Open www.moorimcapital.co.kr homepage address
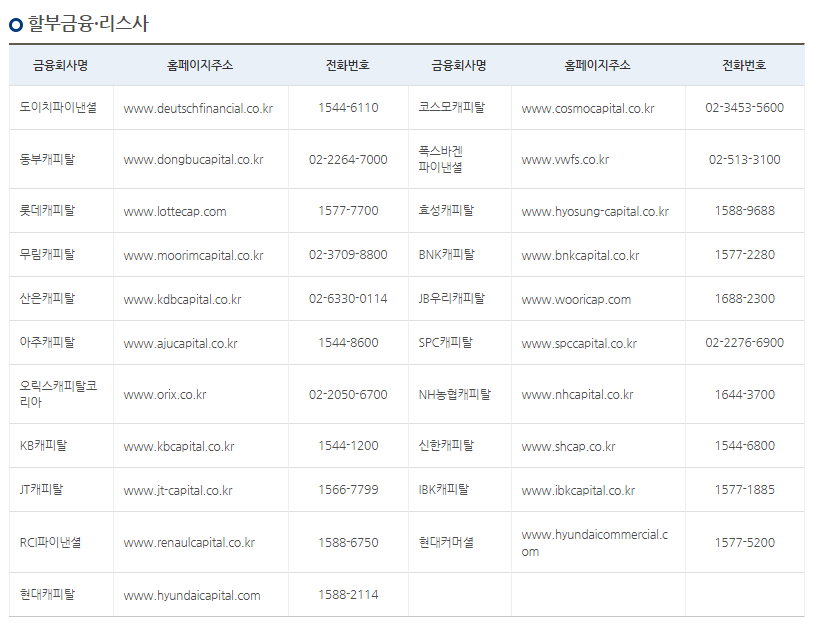 [x=193, y=255]
